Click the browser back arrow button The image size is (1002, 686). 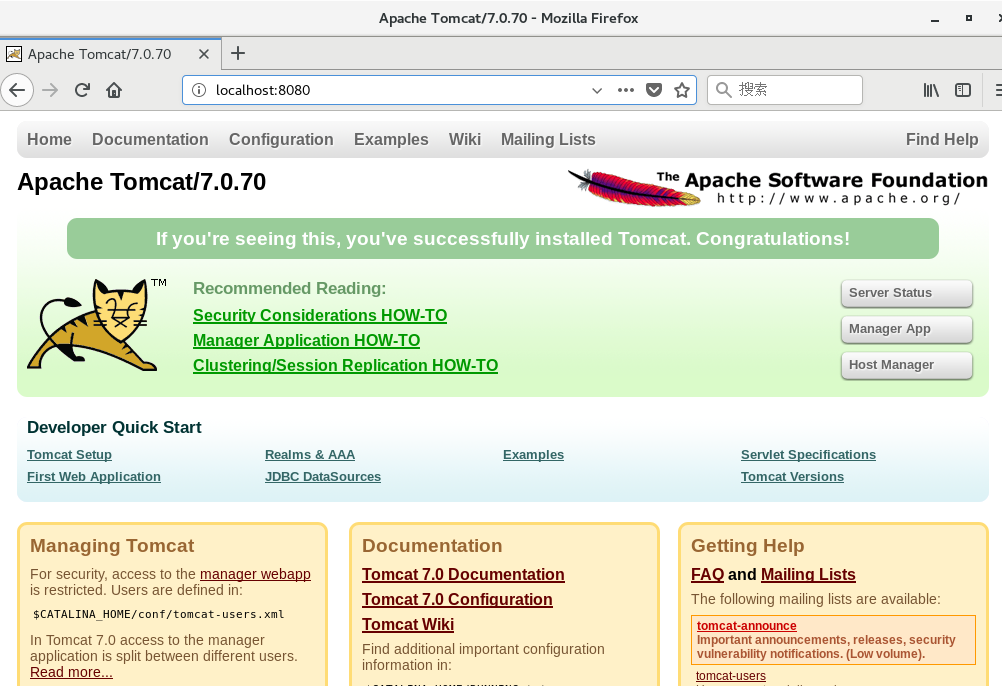click(x=17, y=90)
